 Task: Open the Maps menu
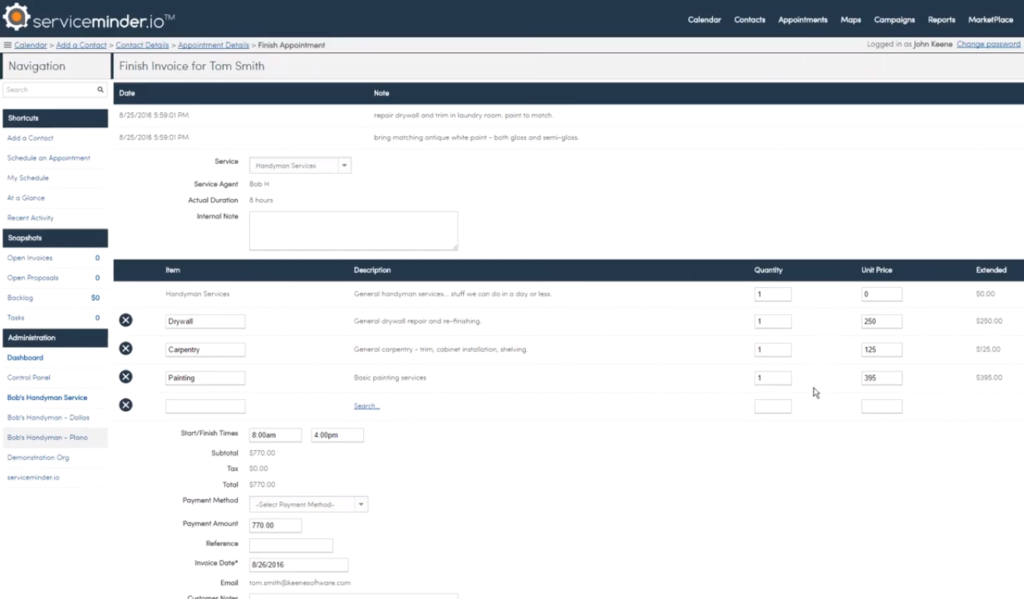pyautogui.click(x=850, y=20)
